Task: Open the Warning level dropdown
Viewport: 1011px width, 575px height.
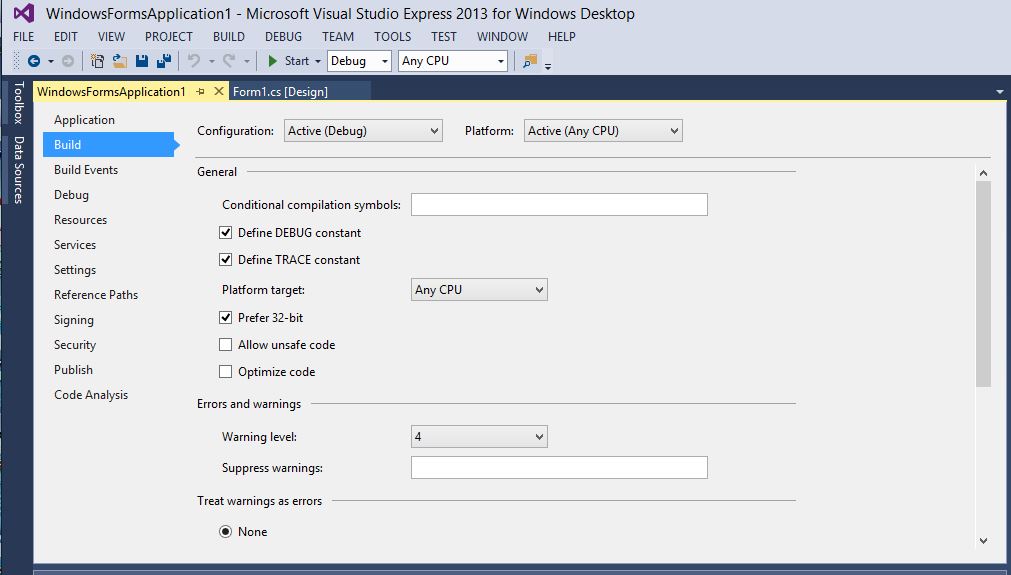Action: point(479,437)
